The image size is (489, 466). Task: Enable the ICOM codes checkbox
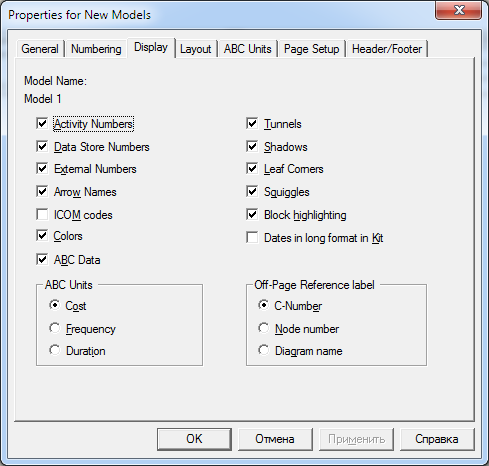[x=42, y=215]
